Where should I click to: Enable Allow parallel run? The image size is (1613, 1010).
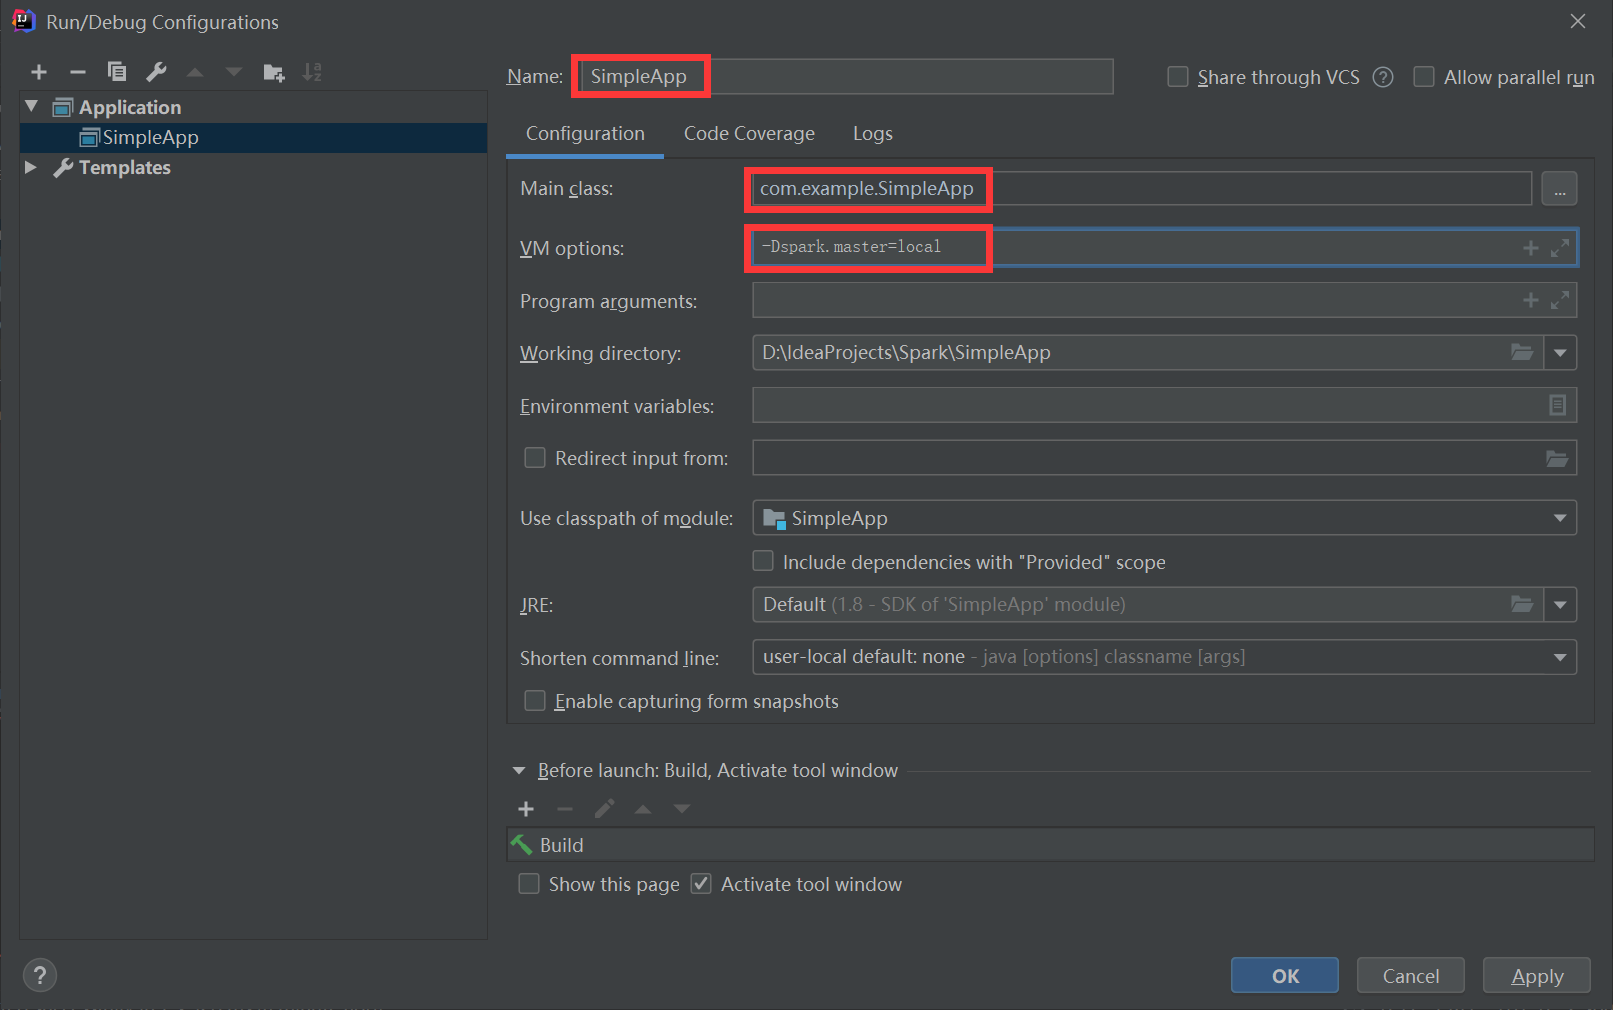click(x=1423, y=76)
